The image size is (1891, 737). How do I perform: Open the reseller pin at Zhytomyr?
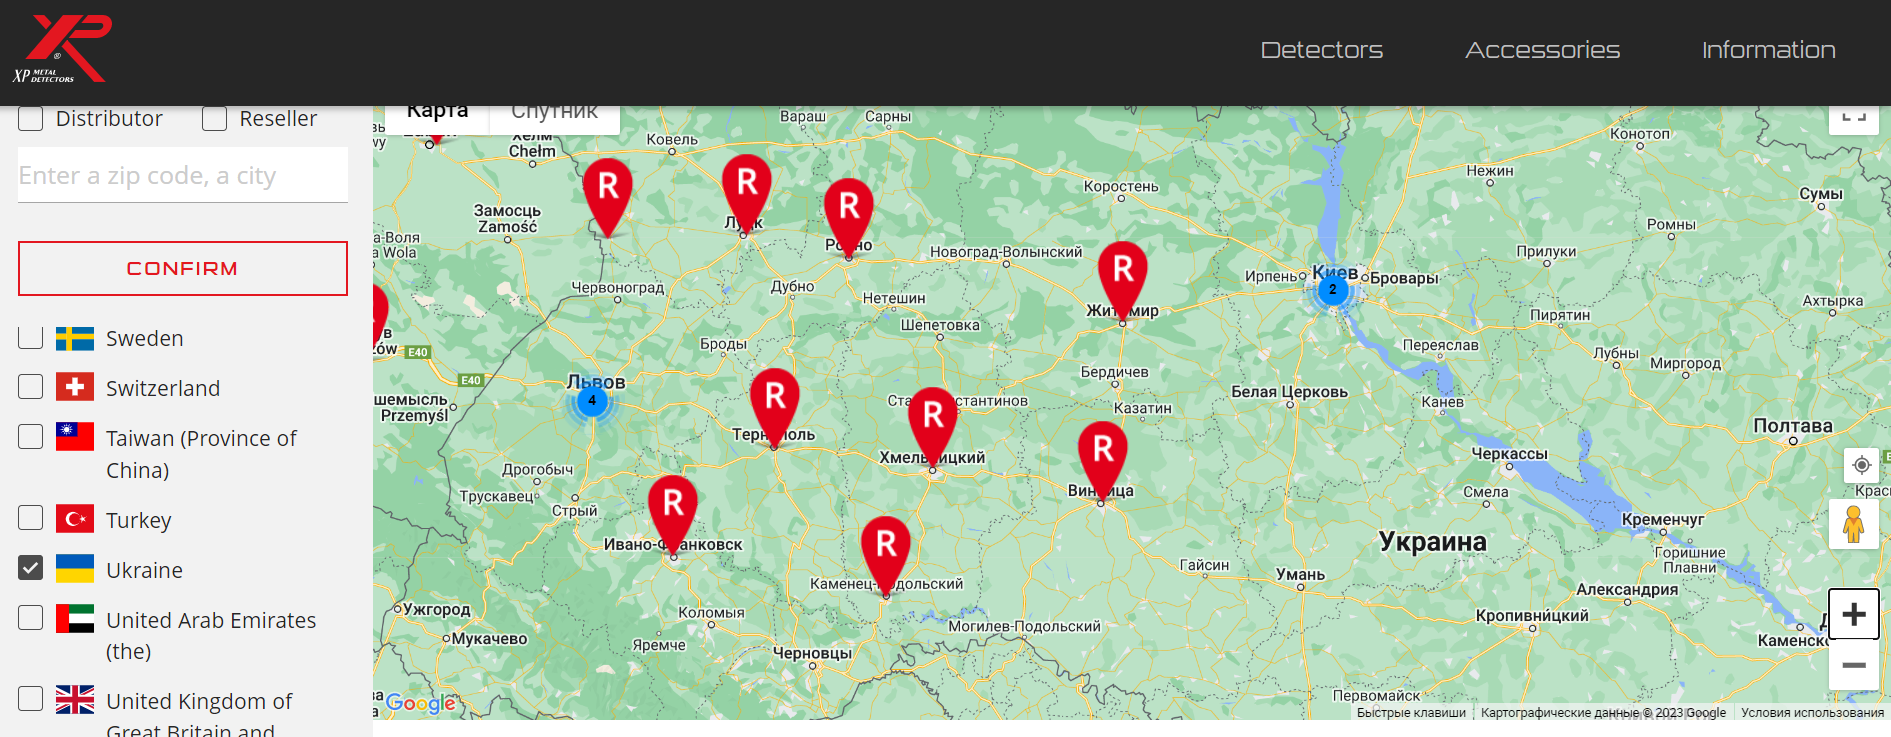(1123, 280)
